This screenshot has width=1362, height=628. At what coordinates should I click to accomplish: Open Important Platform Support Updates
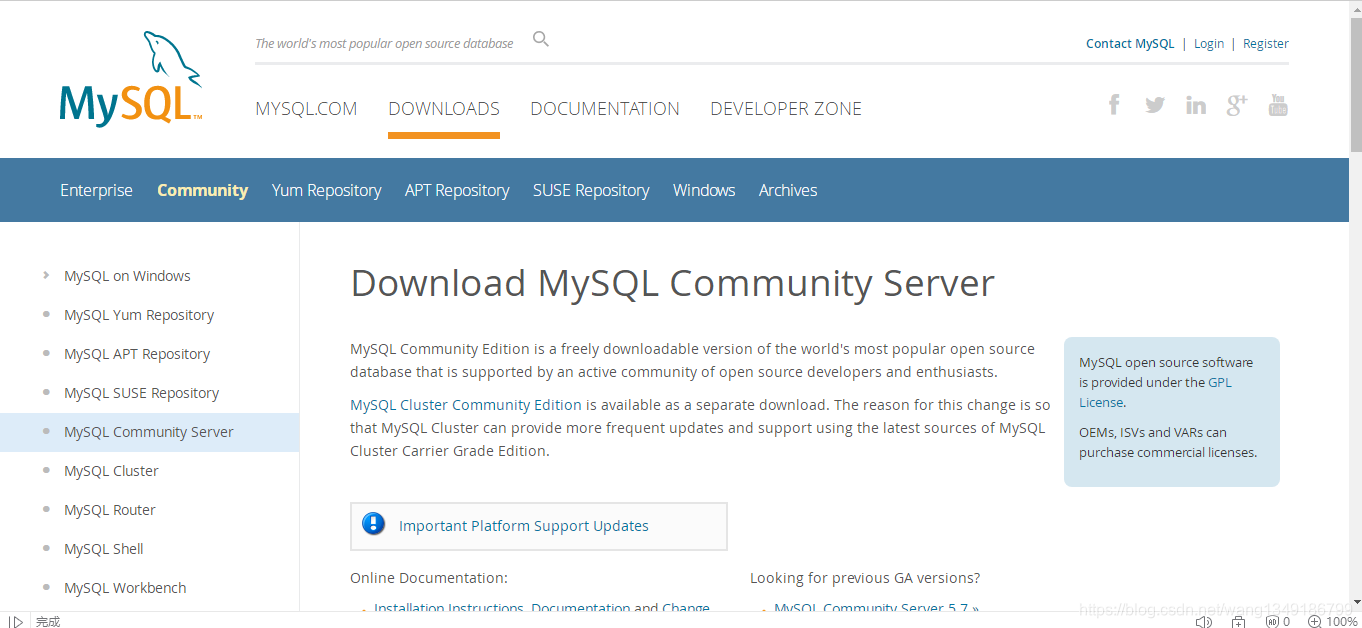pos(524,526)
